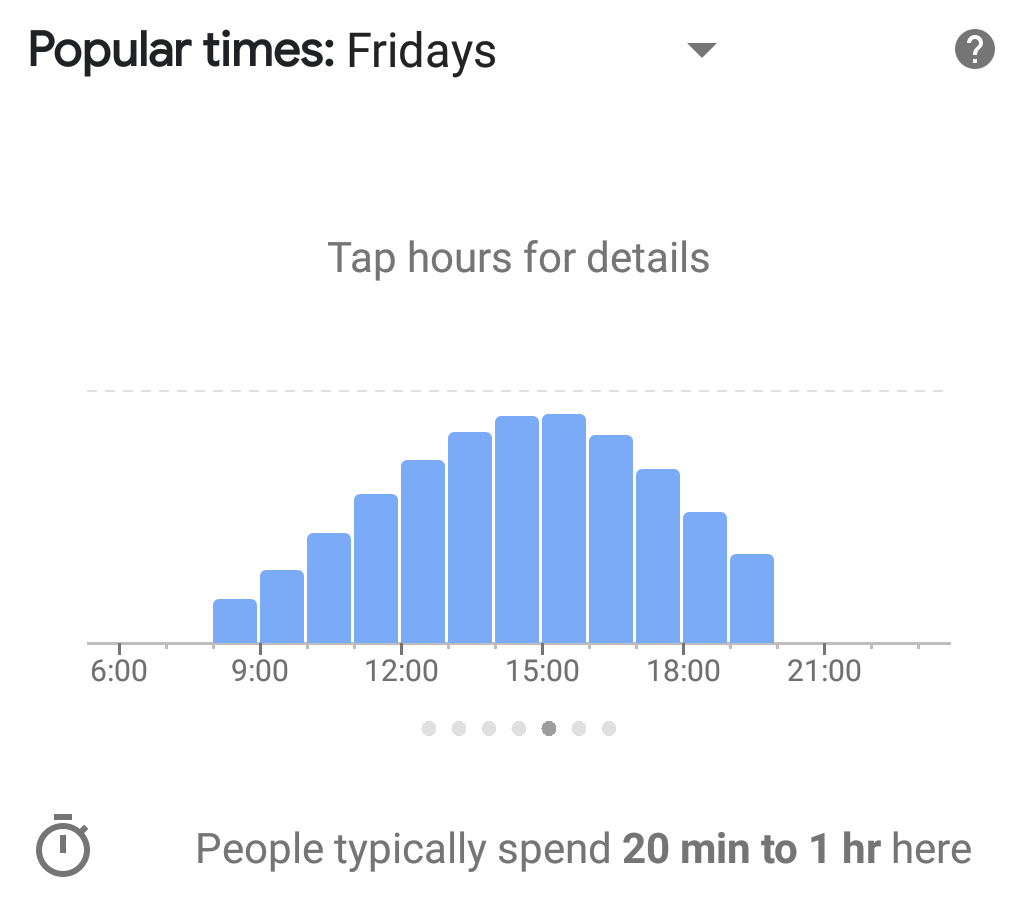Select the second page indicator dot
This screenshot has width=1021, height=897.
tap(459, 729)
